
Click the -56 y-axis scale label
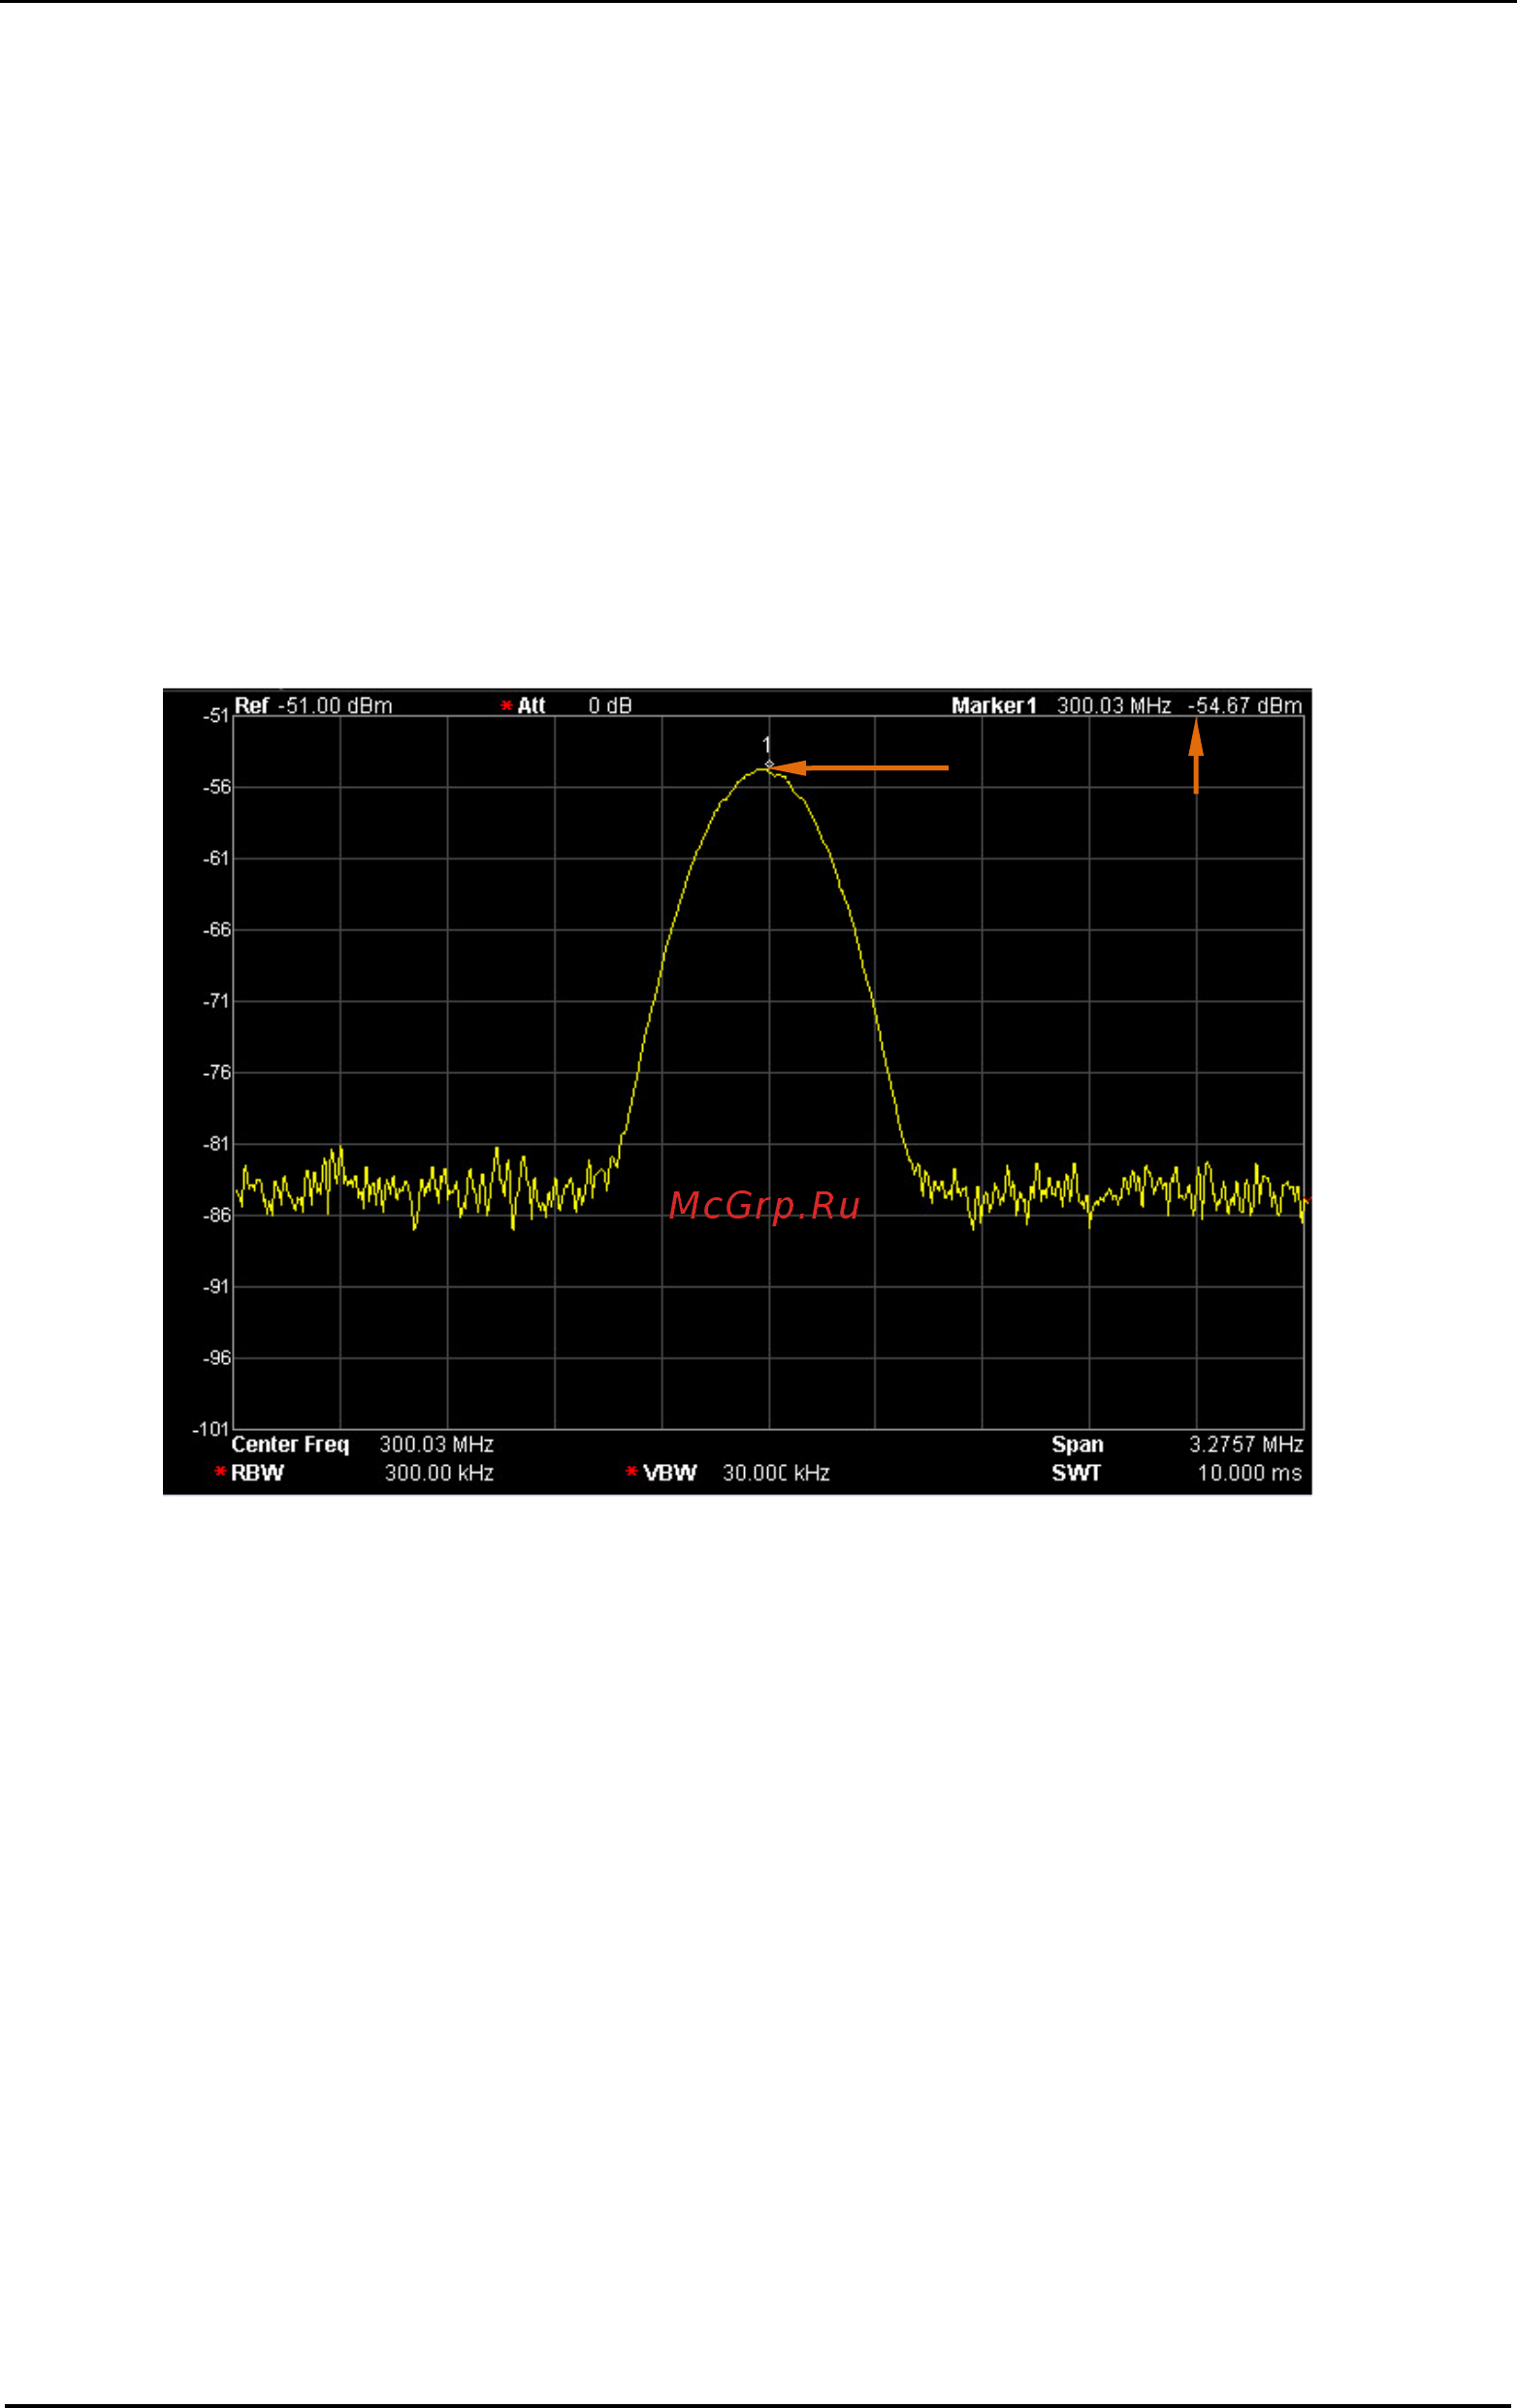(217, 788)
